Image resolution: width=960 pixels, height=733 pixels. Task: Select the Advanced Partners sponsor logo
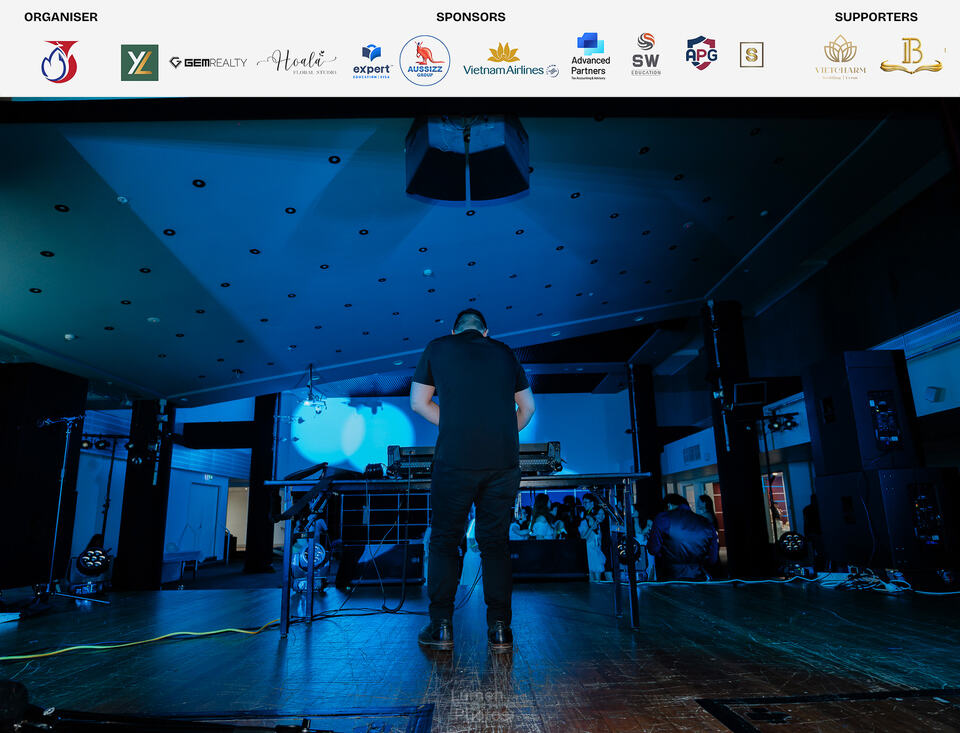(590, 56)
